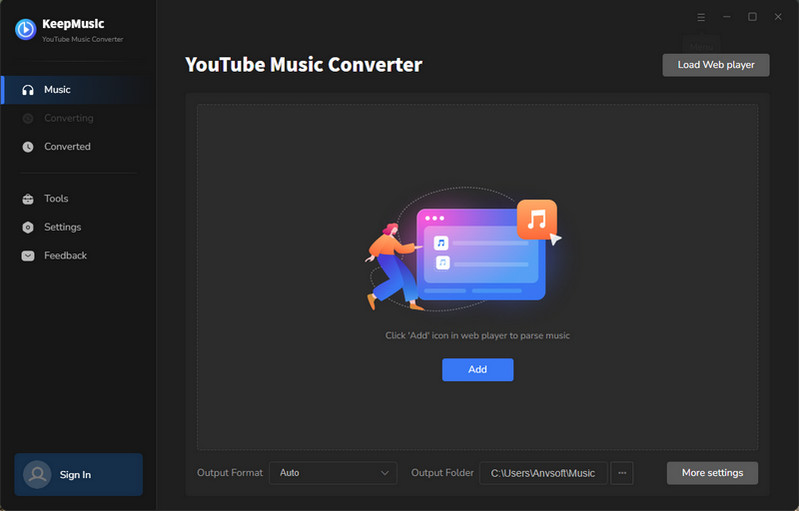Close the KeepMusic window
Screen dimensions: 800x511
[x=778, y=17]
